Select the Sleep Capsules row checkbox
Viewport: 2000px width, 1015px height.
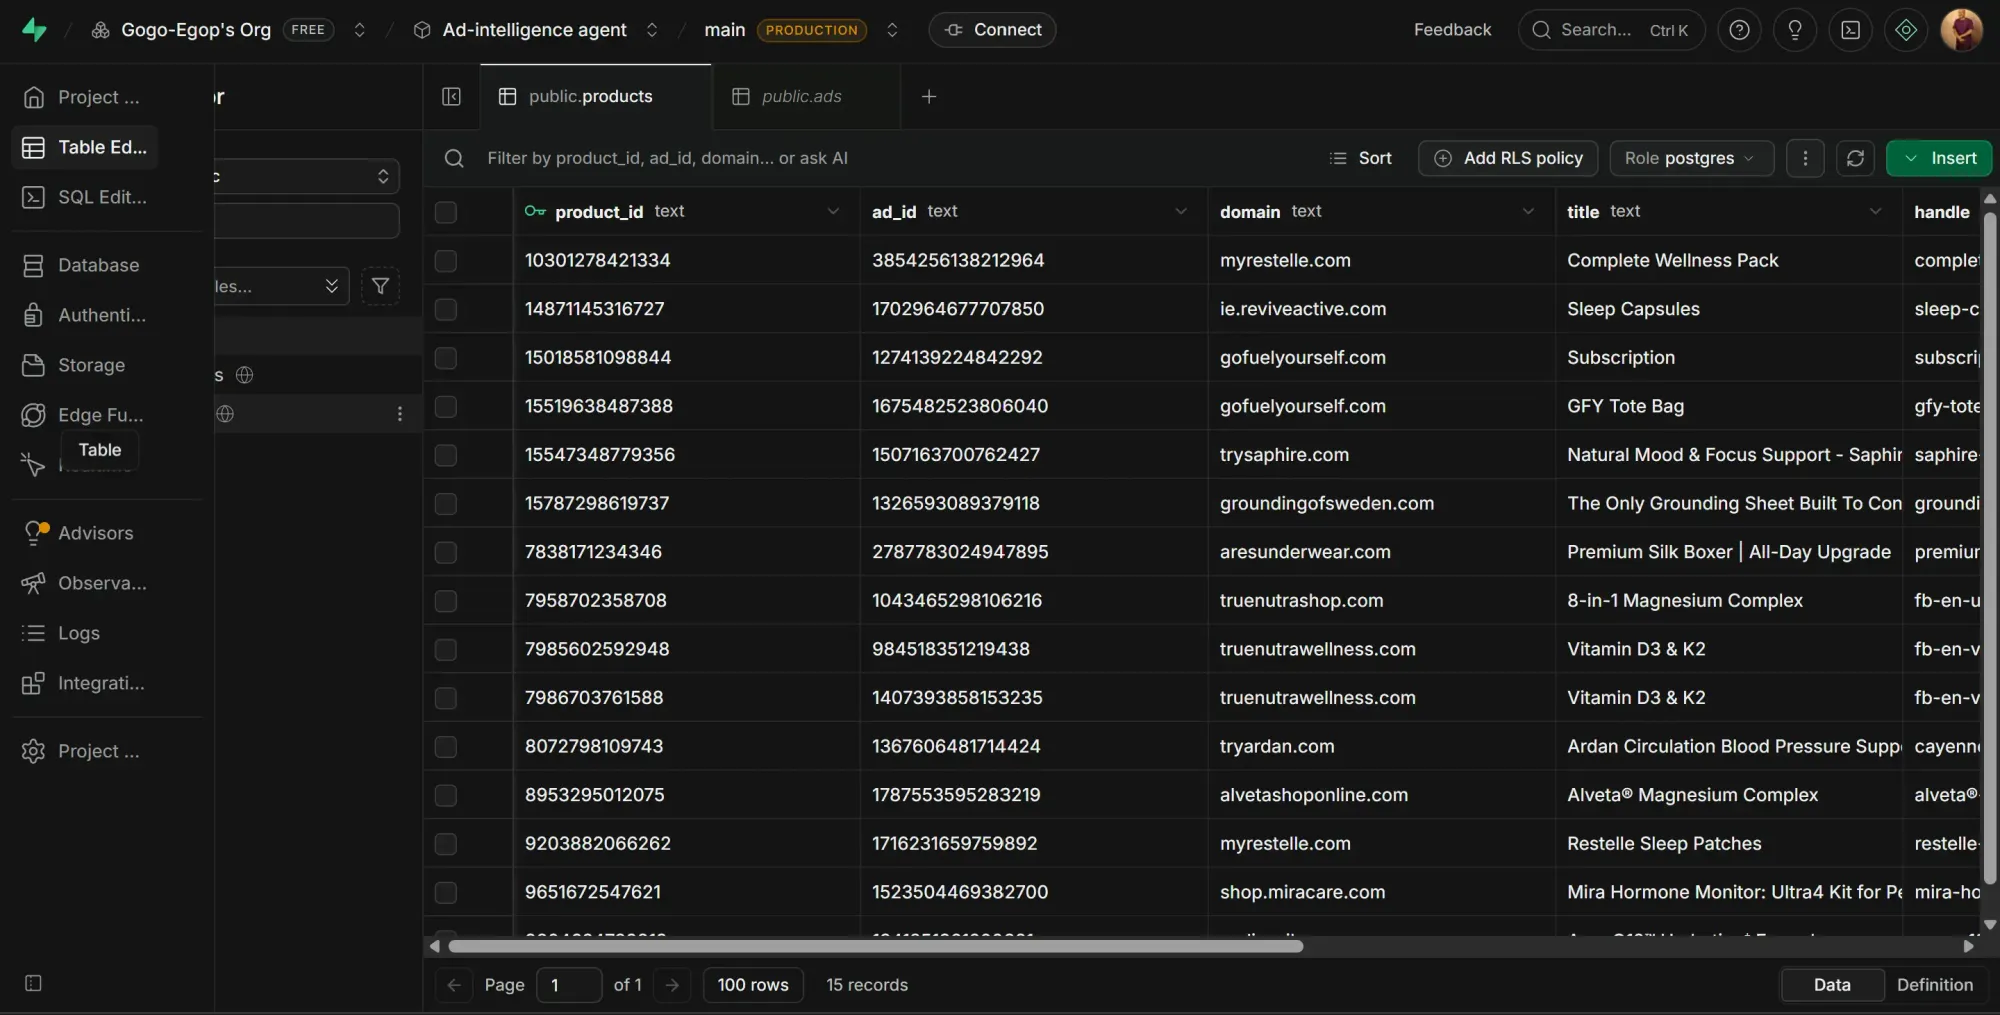coord(446,309)
